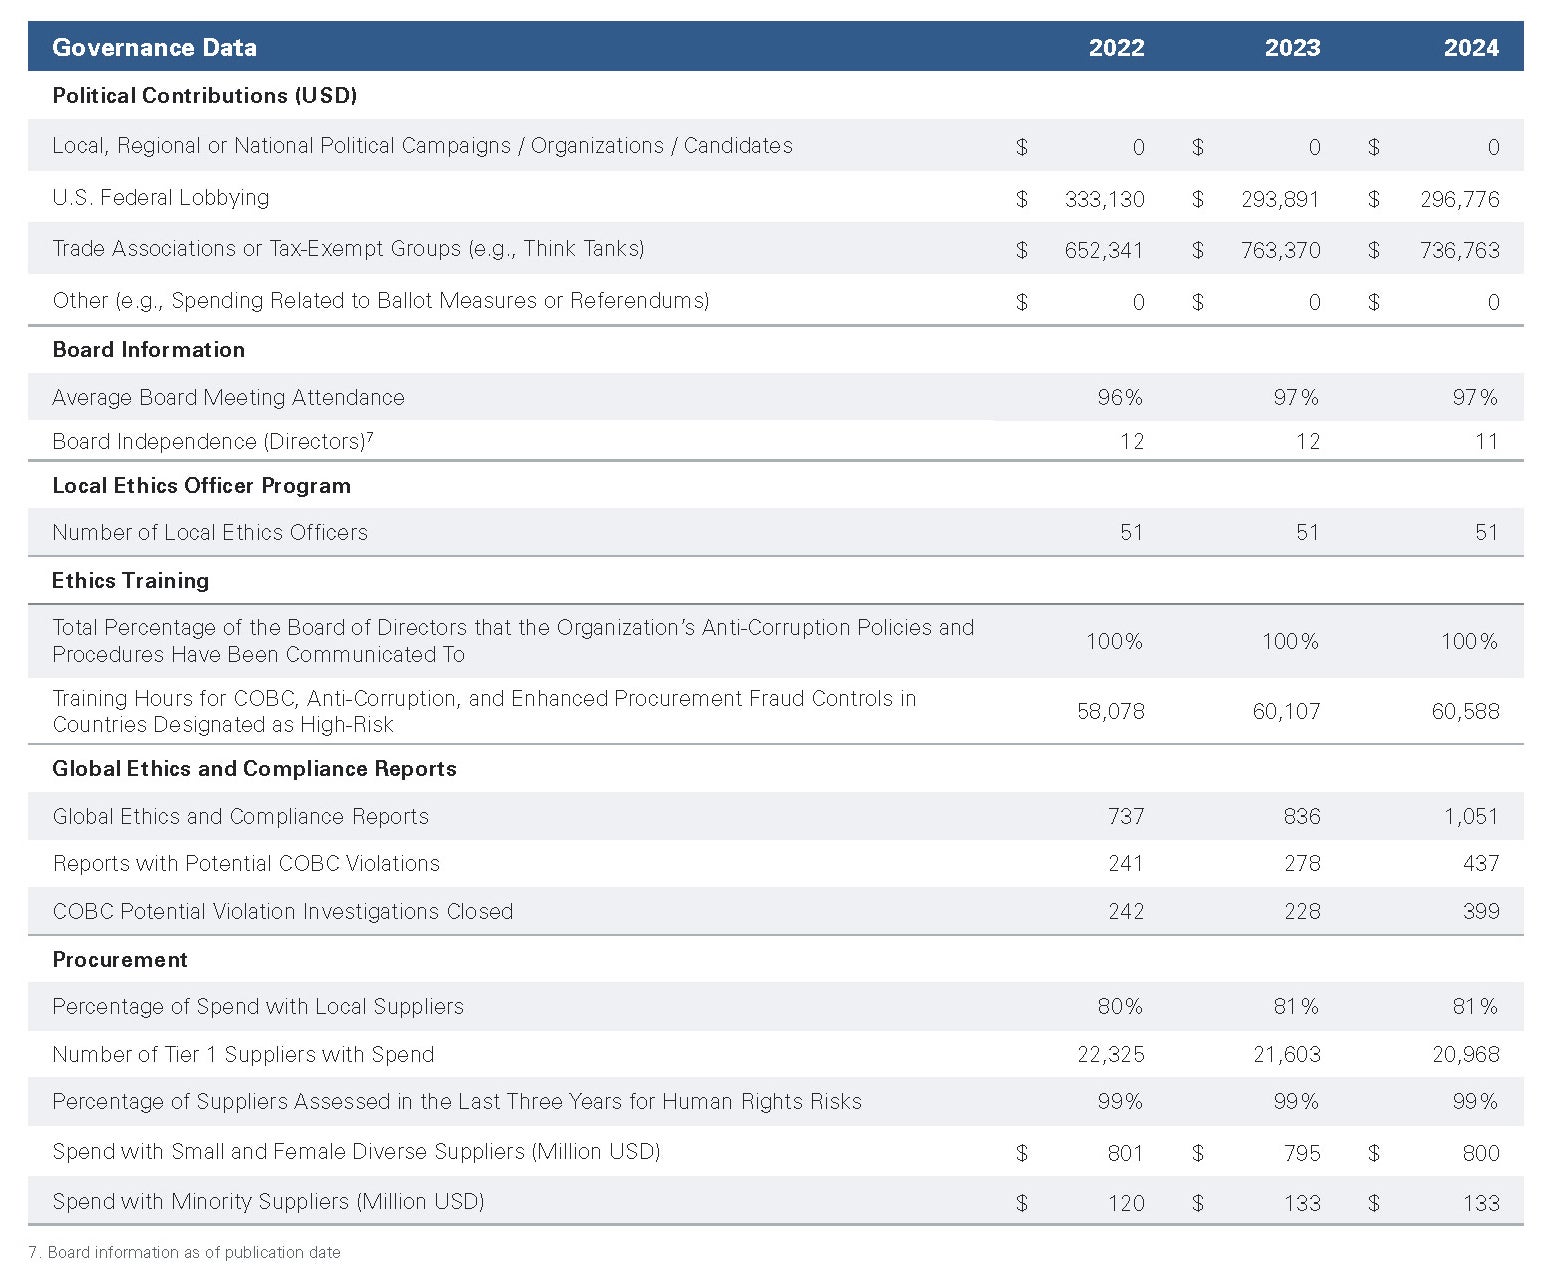Image resolution: width=1552 pixels, height=1284 pixels.
Task: Click the Trade Associations or Tax-Exempt Groups label
Action: (348, 249)
